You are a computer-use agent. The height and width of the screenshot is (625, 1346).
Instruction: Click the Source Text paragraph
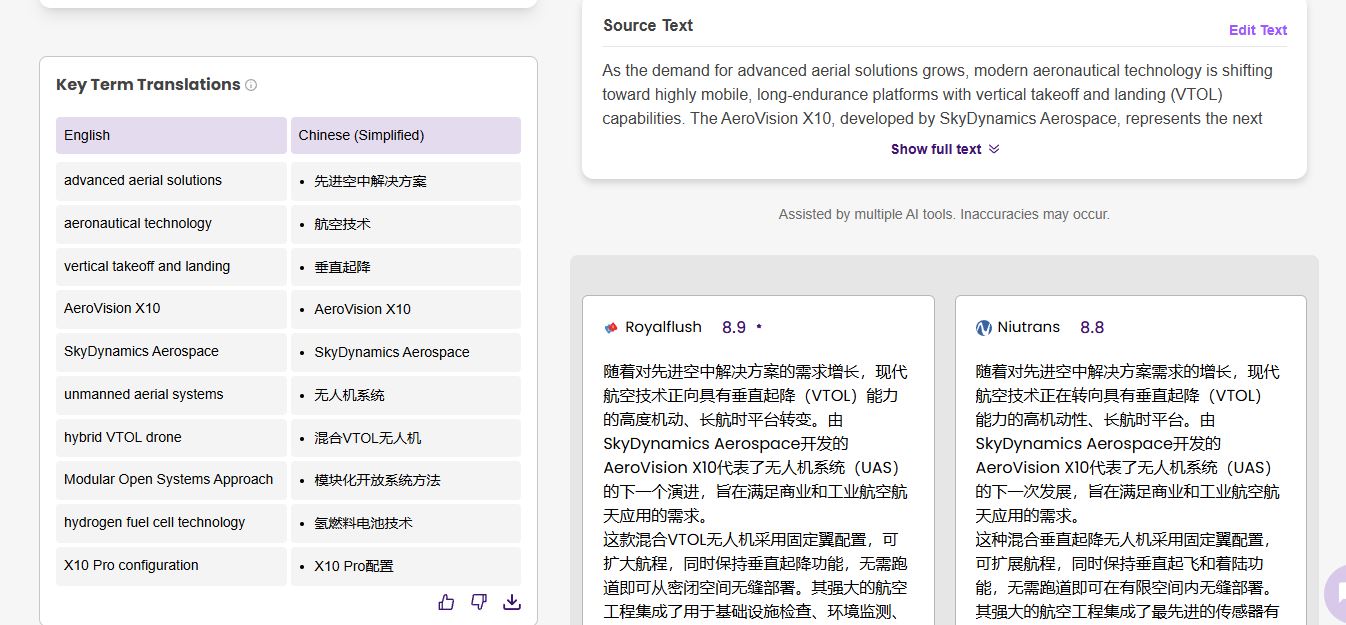pos(937,94)
